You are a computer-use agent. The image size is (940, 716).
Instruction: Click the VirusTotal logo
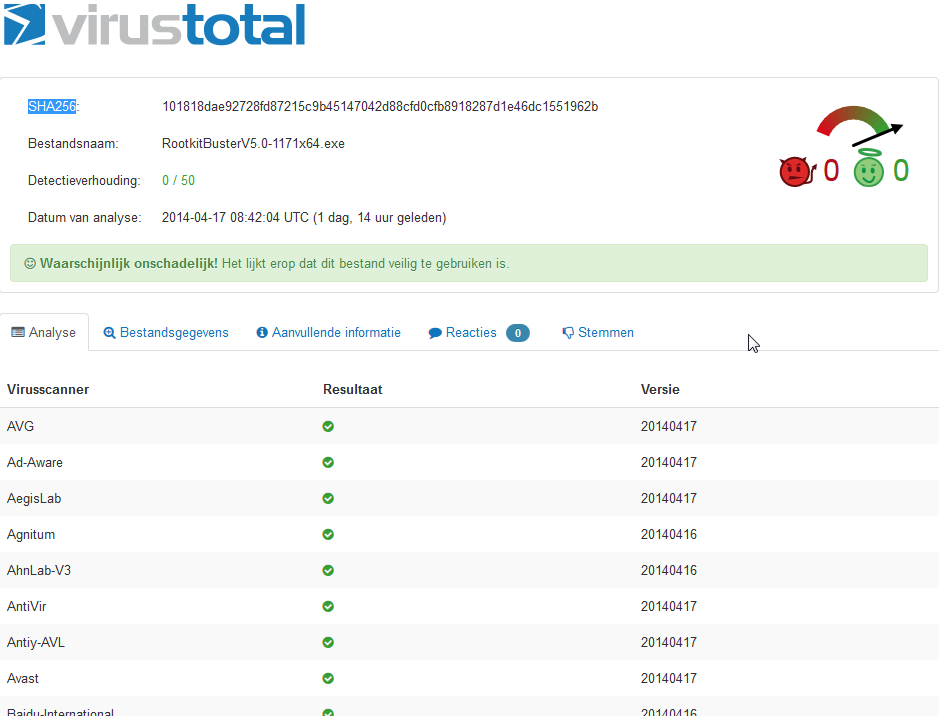pos(154,24)
